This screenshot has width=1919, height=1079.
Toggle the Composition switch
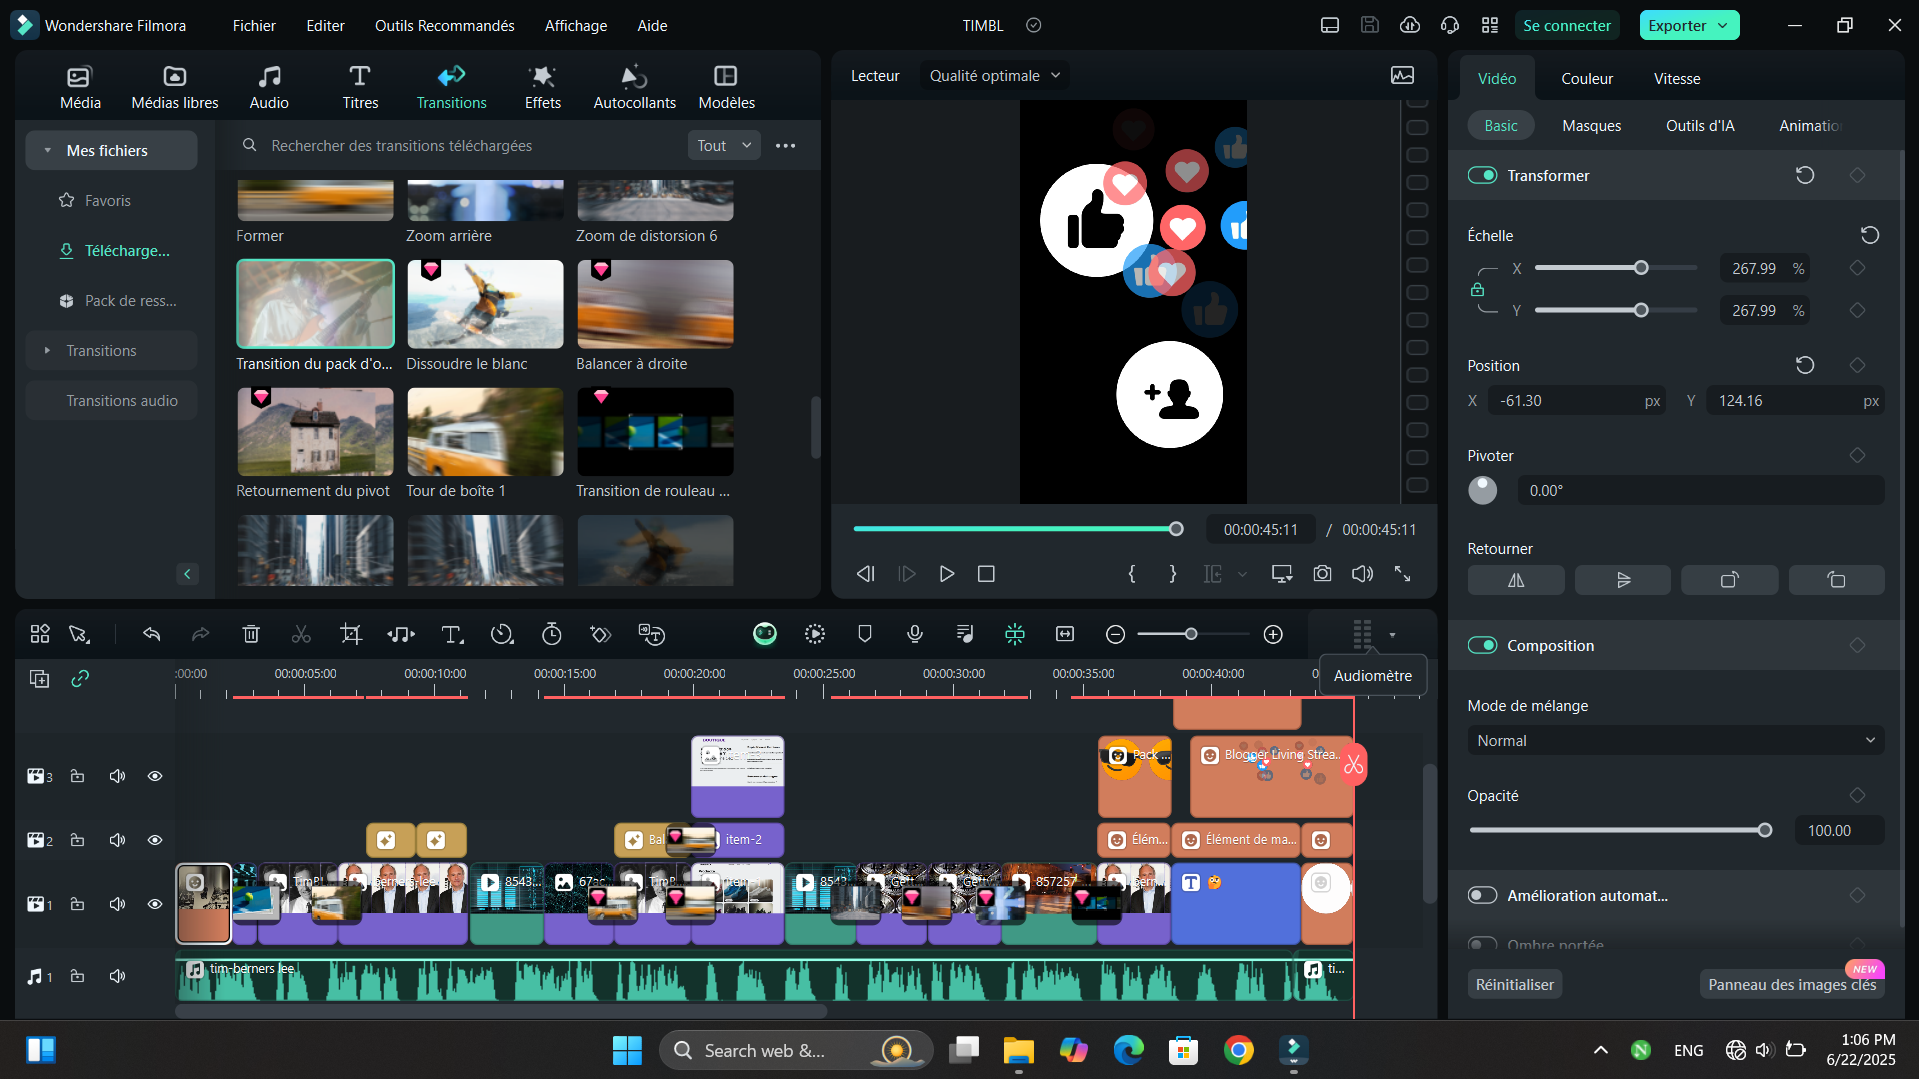click(x=1482, y=645)
